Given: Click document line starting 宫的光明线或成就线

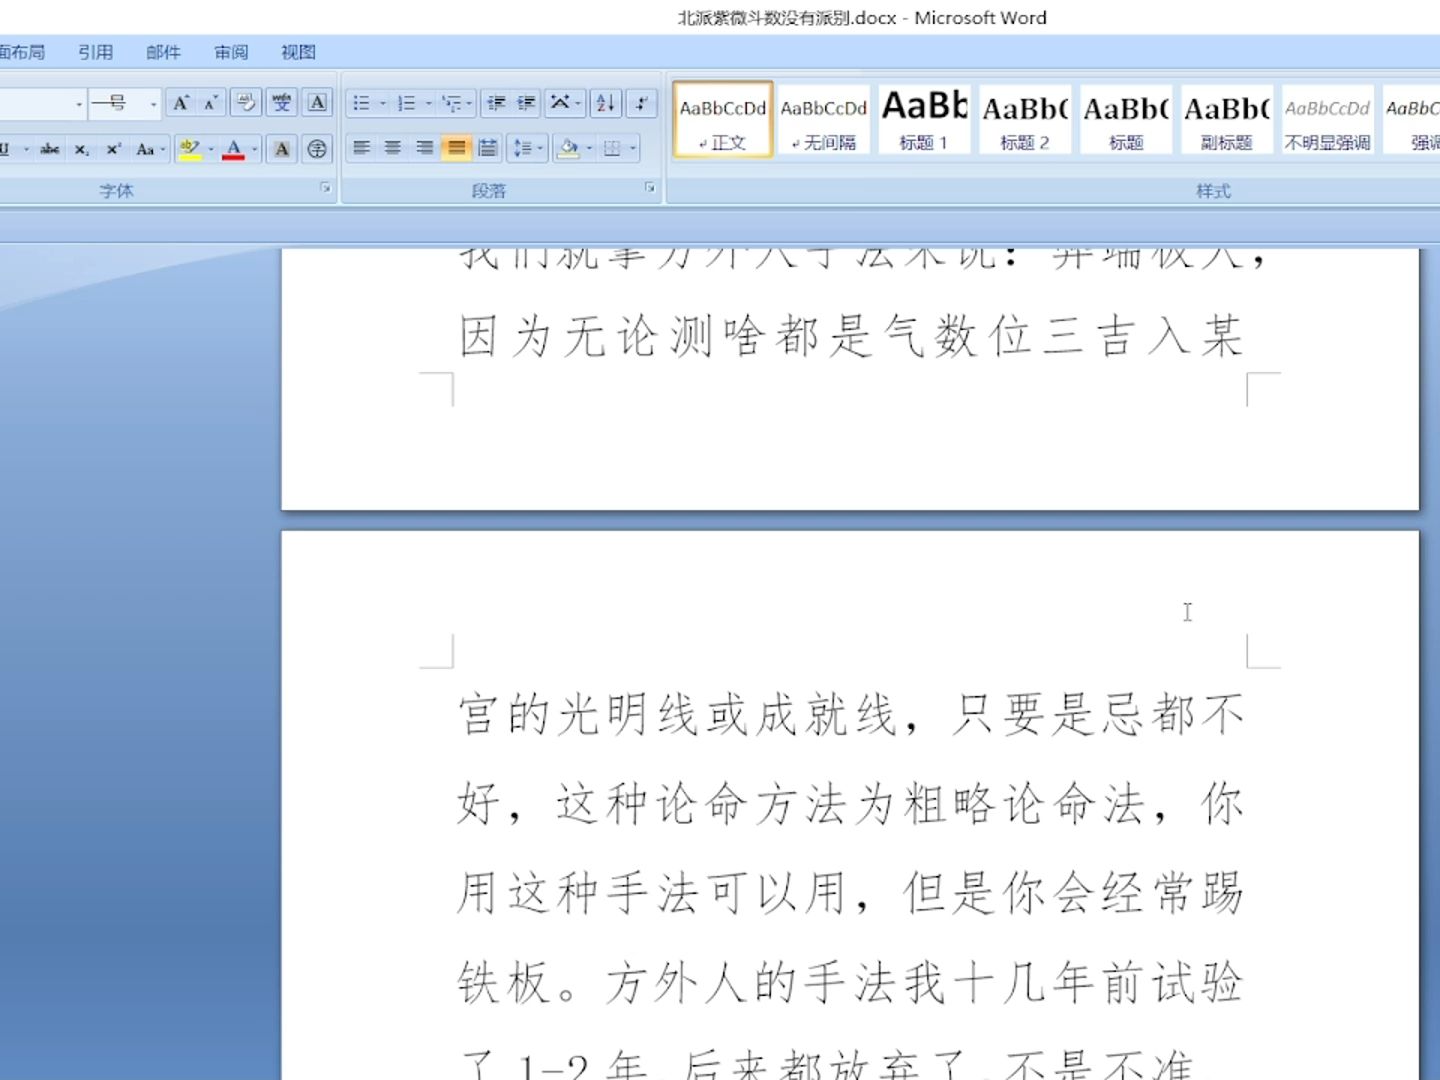Looking at the screenshot, I should tap(850, 714).
